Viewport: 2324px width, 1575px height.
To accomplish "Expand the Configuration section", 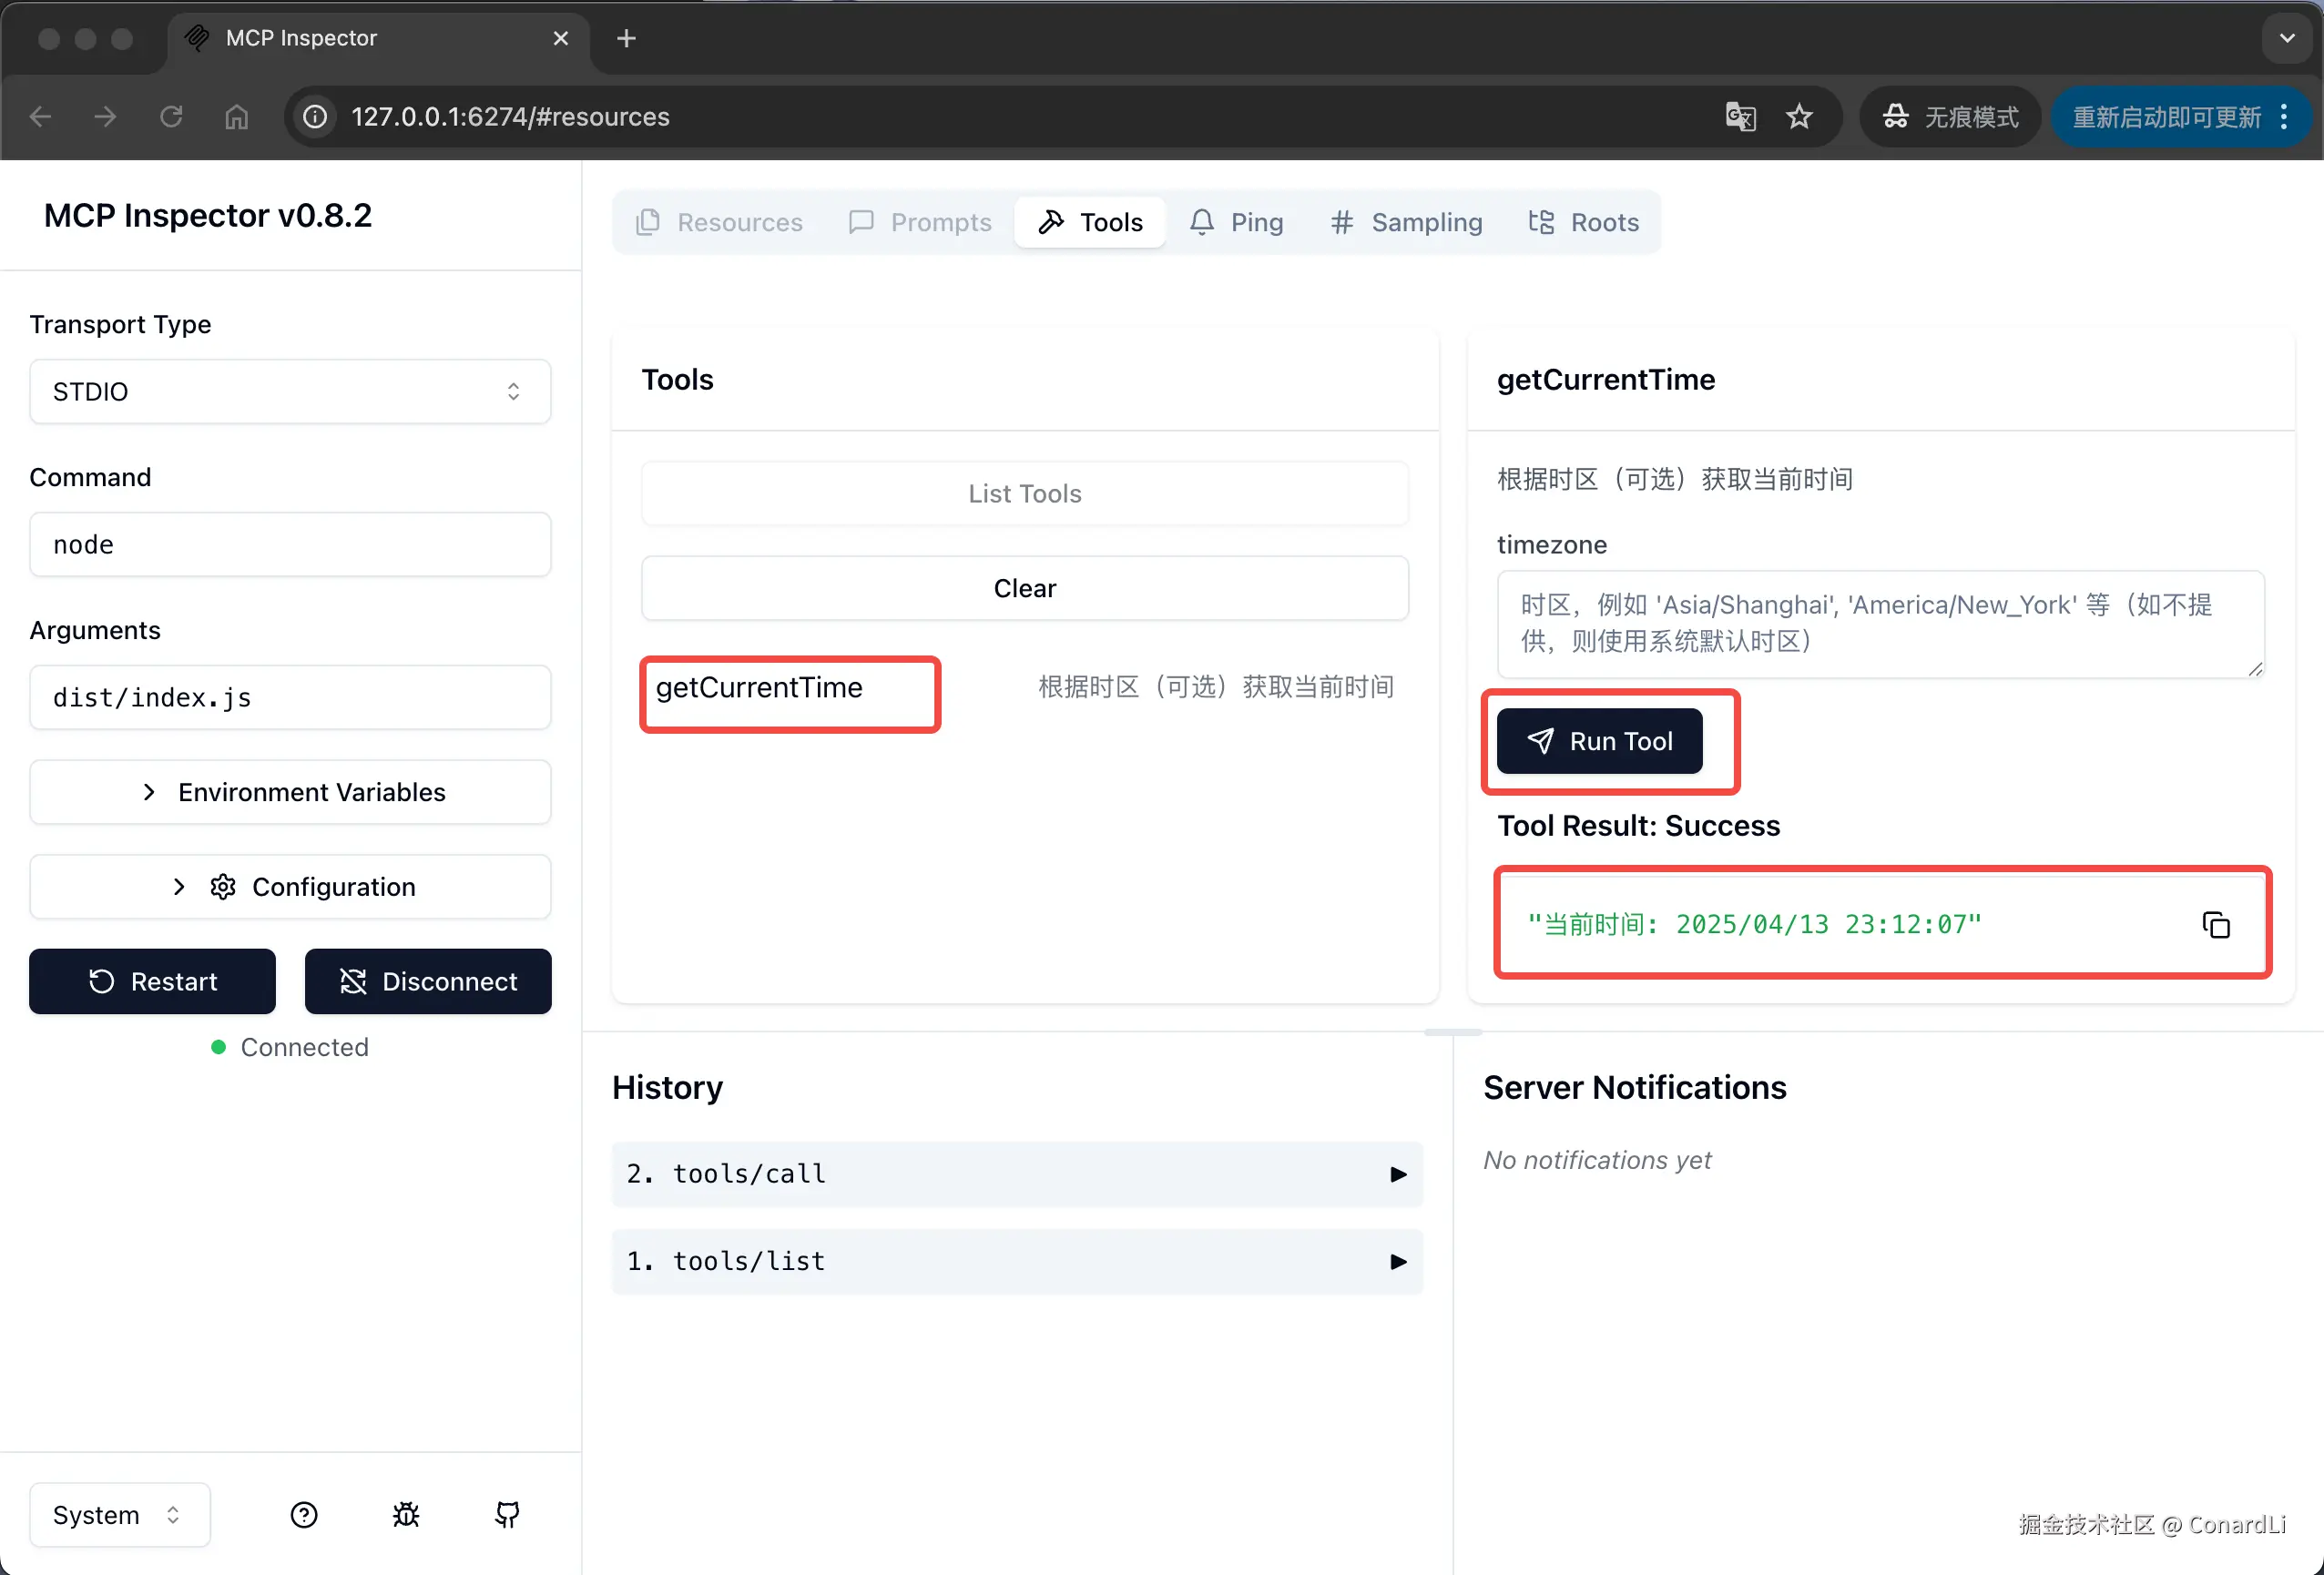I will click(x=290, y=886).
